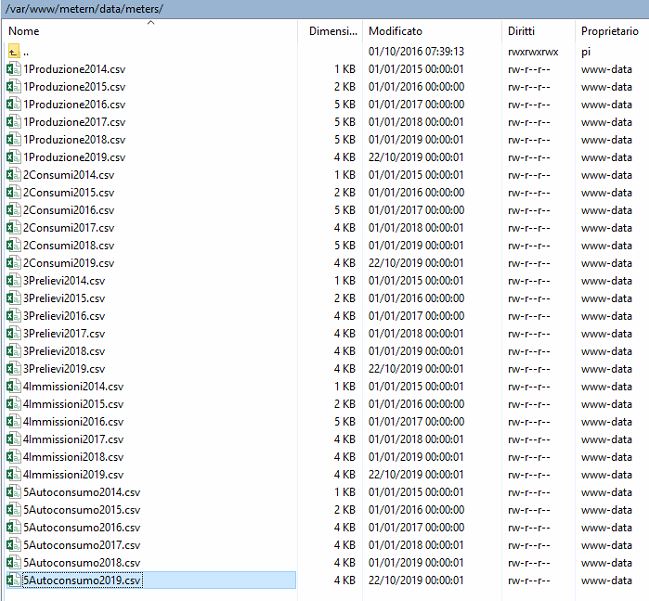Sort by the Modificato column header
The height and width of the screenshot is (601, 649).
coord(395,31)
